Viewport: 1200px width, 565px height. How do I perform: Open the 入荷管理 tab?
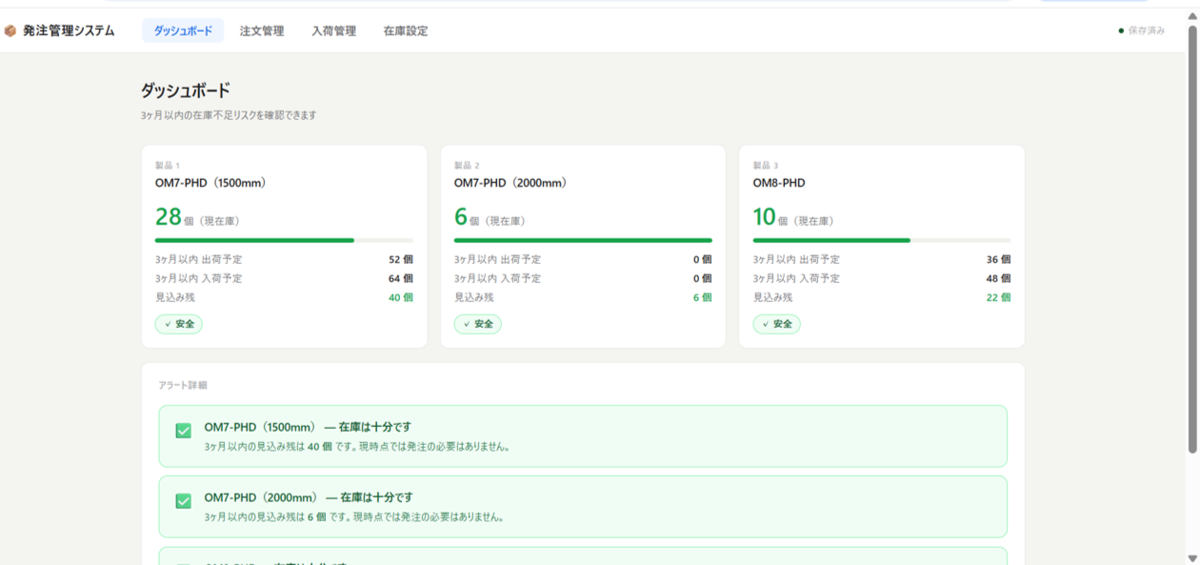point(334,31)
